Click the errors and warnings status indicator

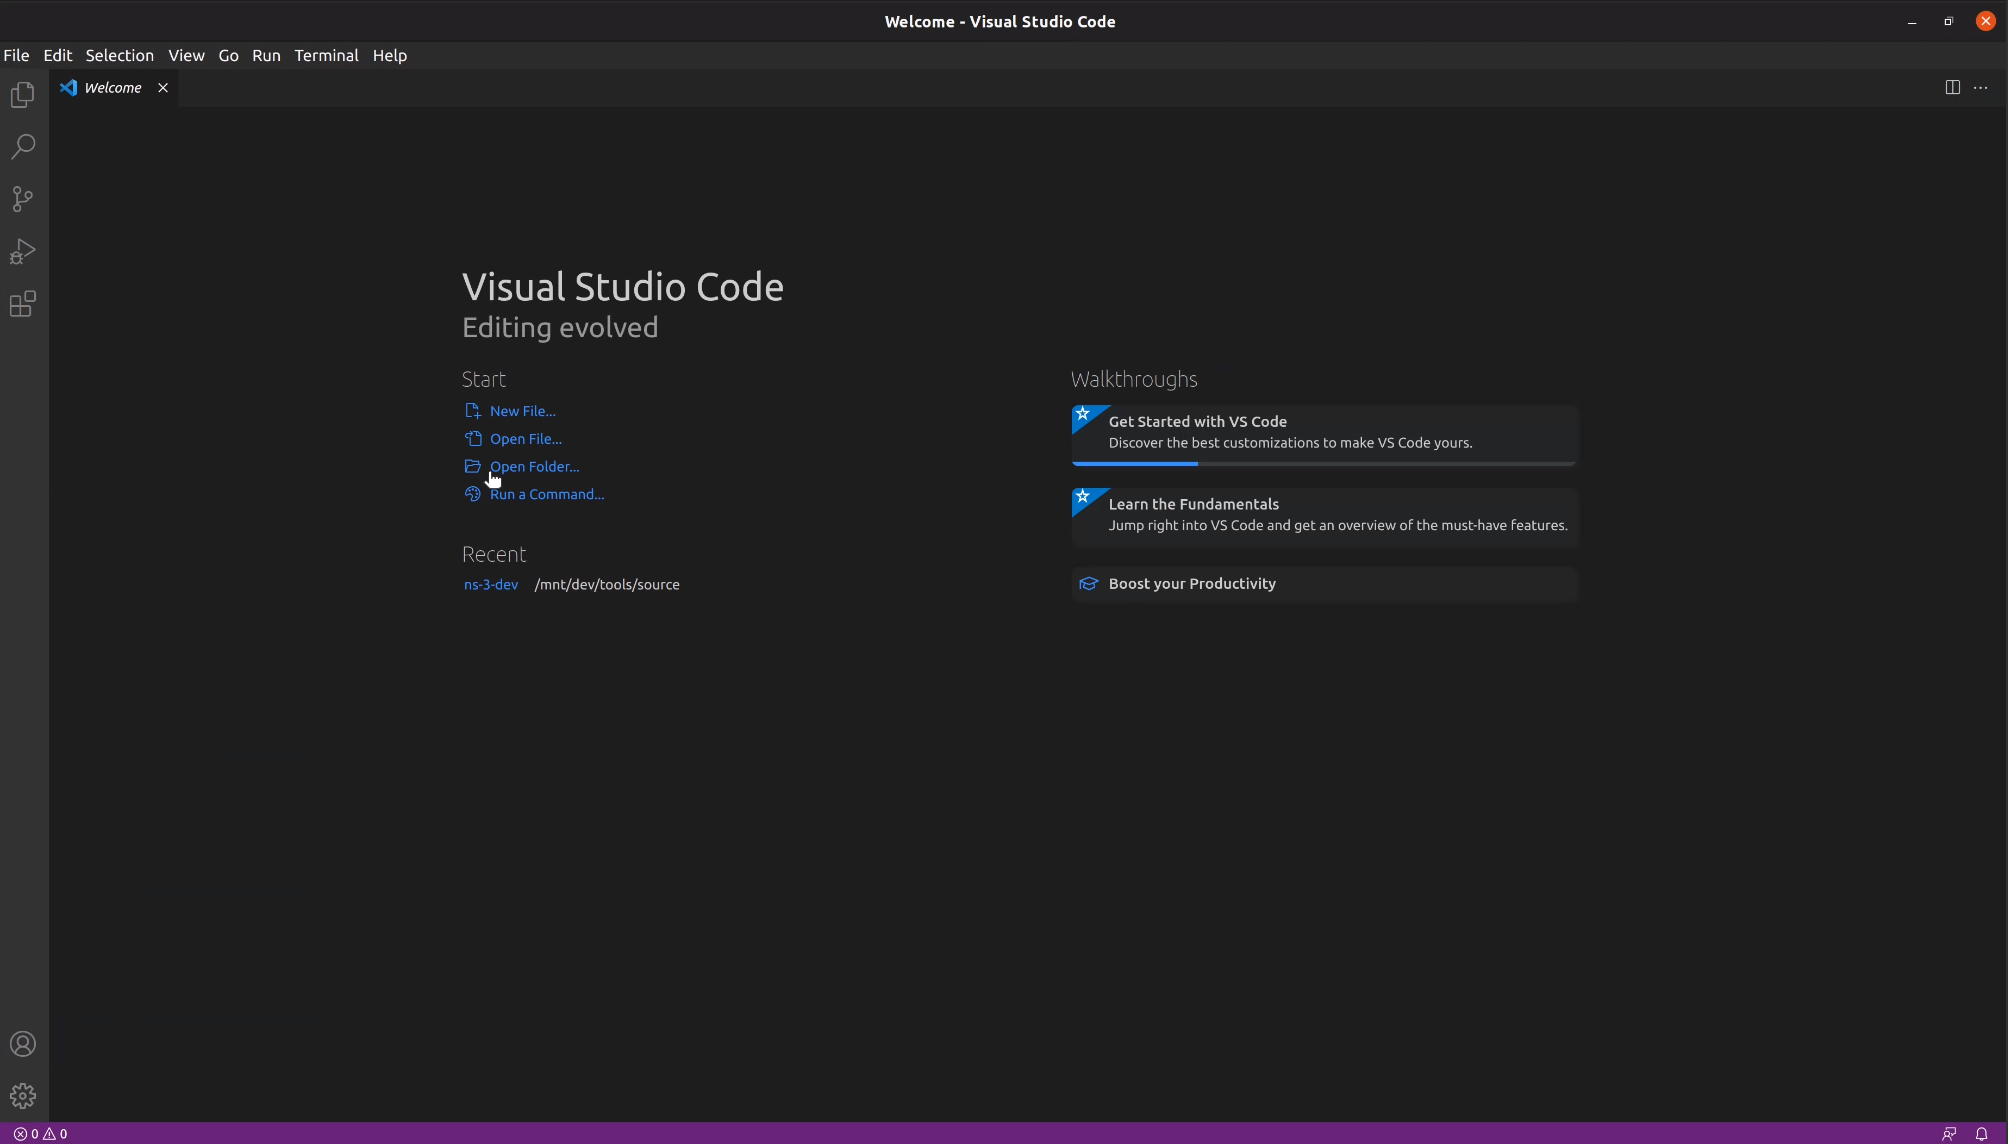[40, 1133]
